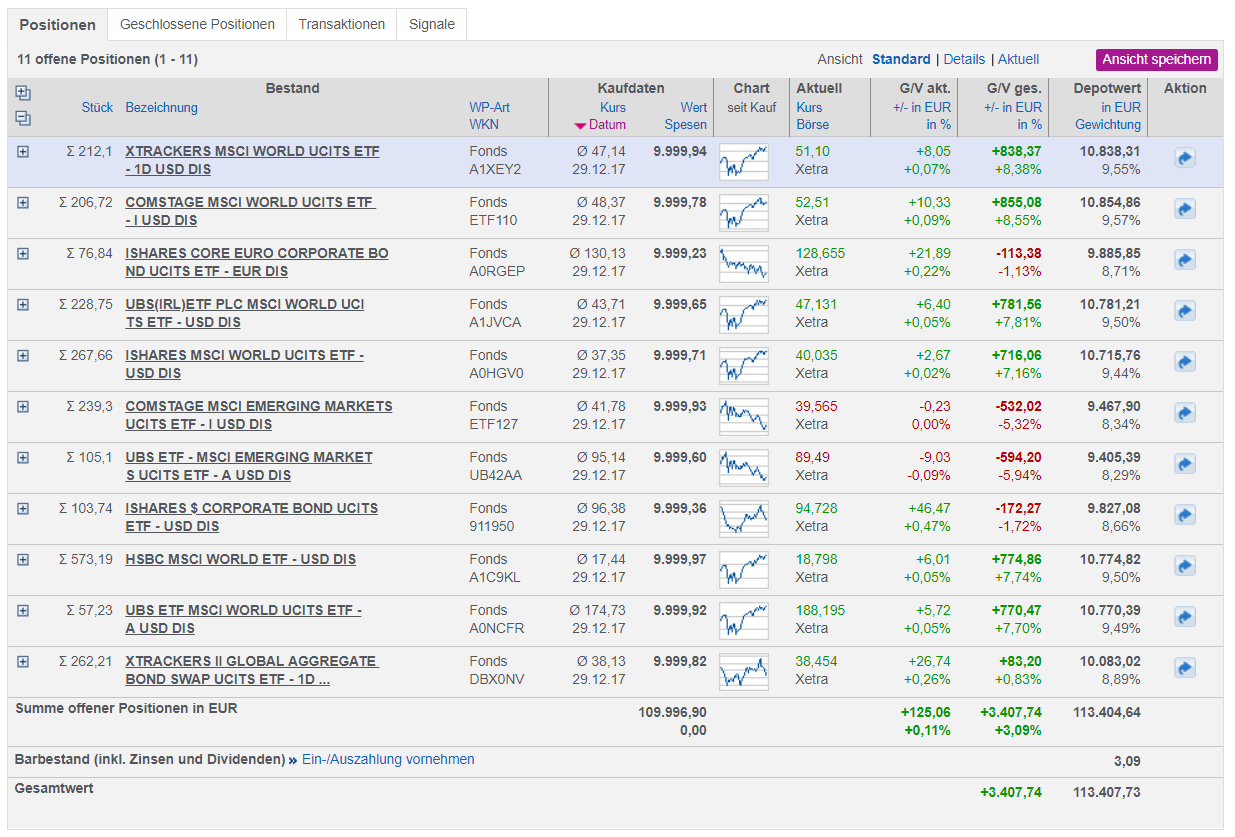Click action icon for XTRACKERS II GLOBAL AGGREGATE row

[1185, 668]
